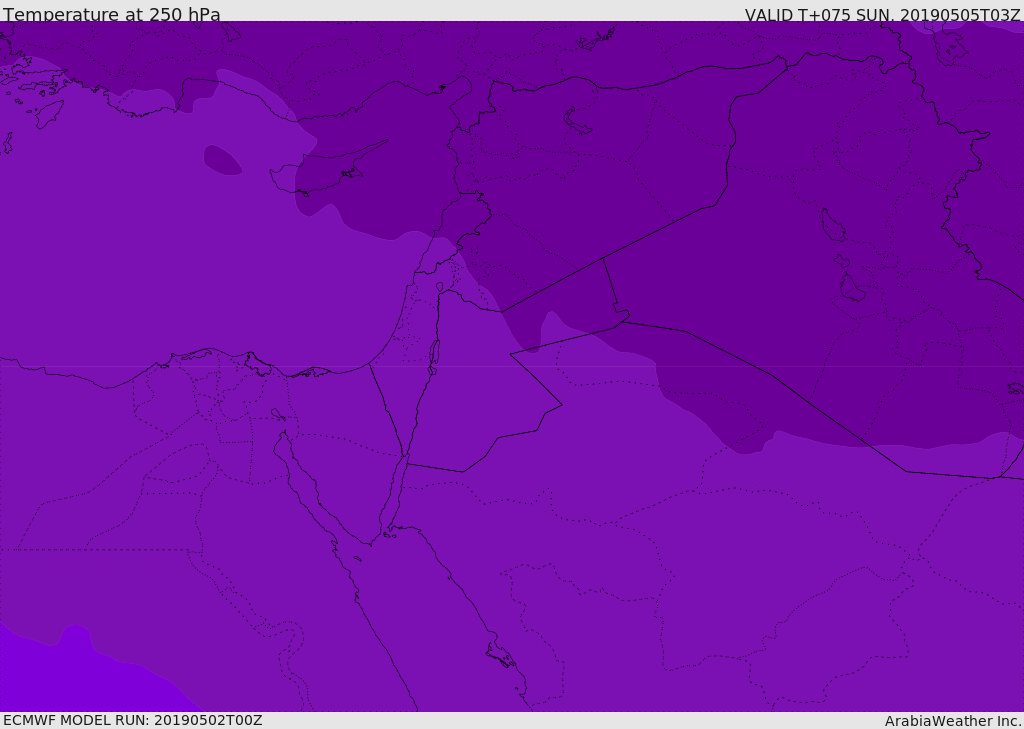Click the "Temperature at 250 hPa" title

(111, 14)
